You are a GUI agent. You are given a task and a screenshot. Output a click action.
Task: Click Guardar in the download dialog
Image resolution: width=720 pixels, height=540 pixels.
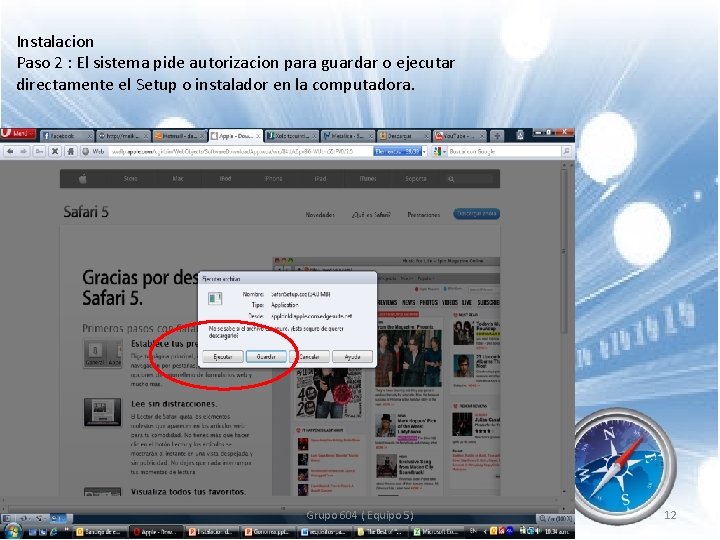tap(266, 356)
